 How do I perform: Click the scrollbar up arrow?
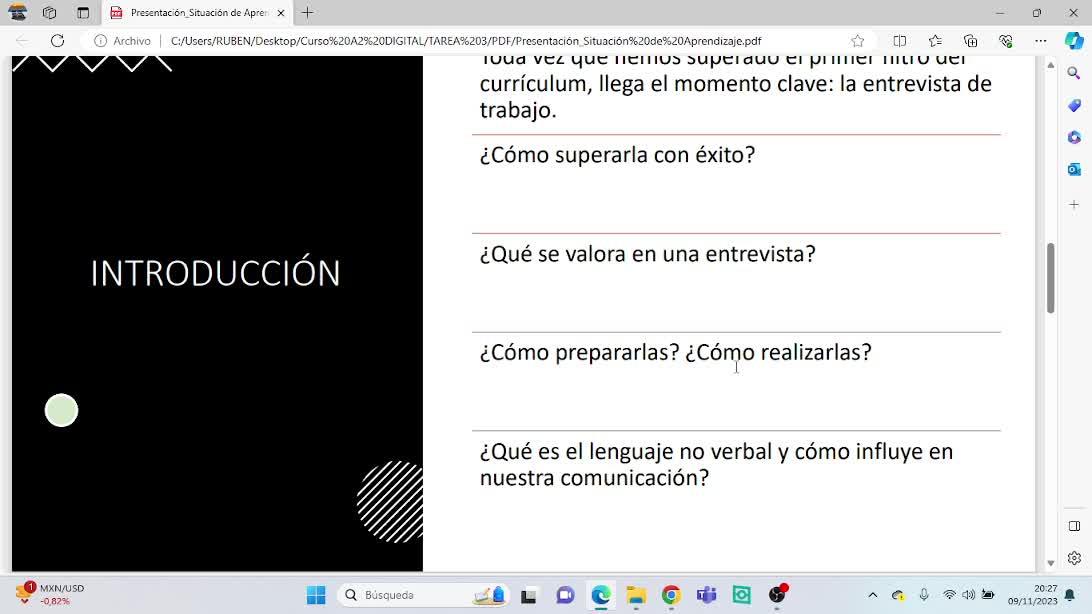click(1050, 65)
